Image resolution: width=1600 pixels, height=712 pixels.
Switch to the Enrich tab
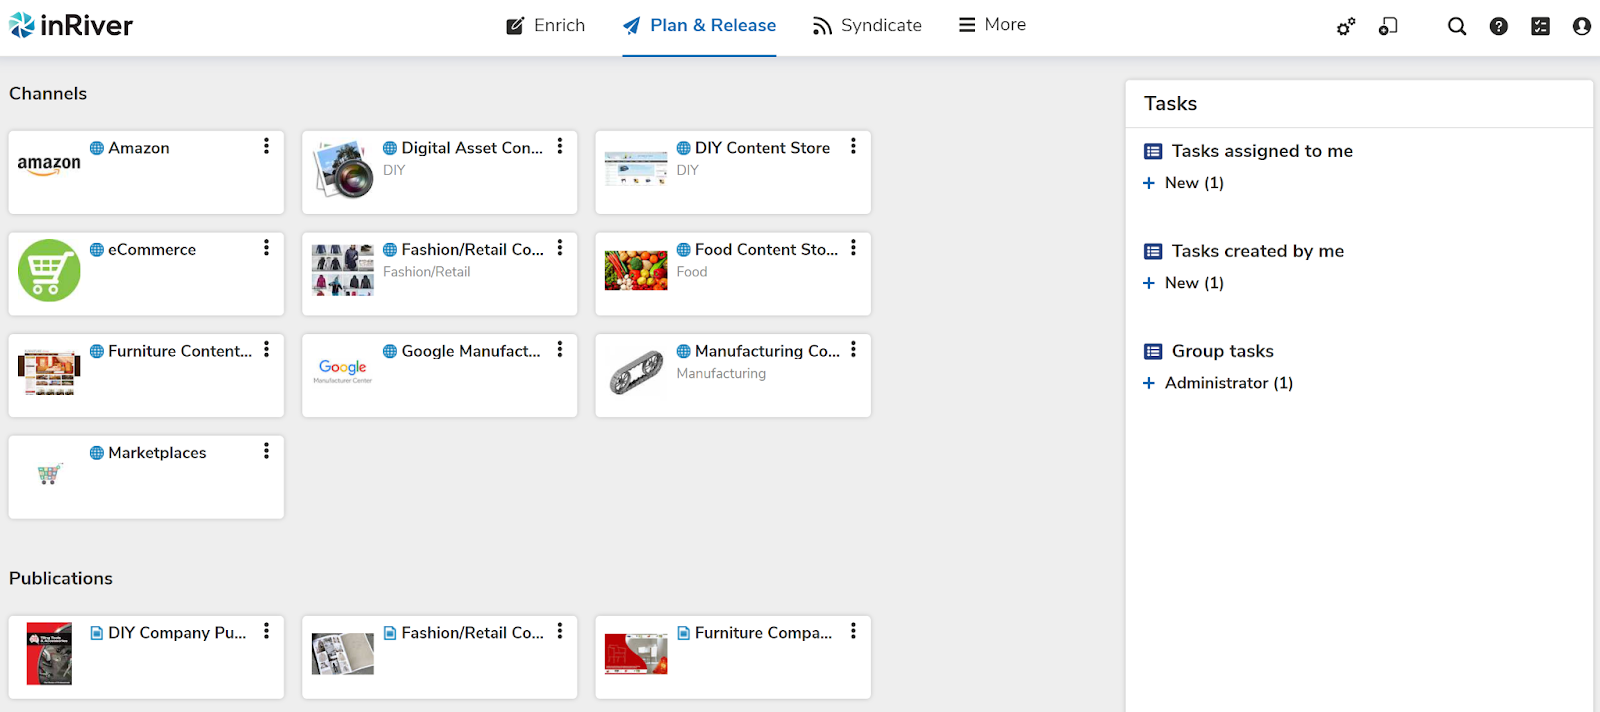click(x=545, y=26)
